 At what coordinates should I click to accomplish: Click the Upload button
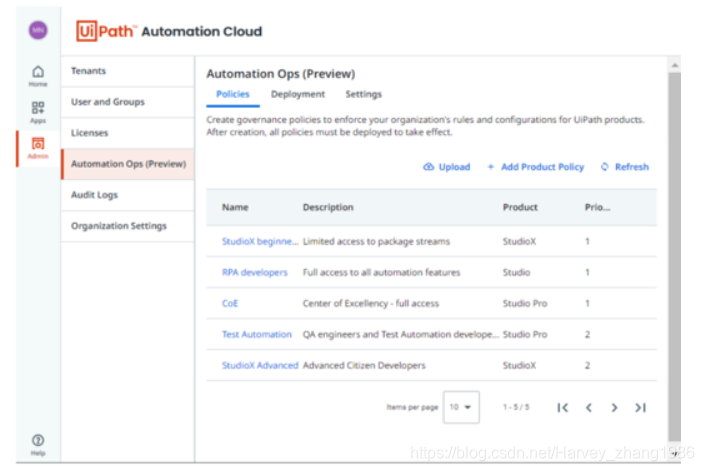446,167
